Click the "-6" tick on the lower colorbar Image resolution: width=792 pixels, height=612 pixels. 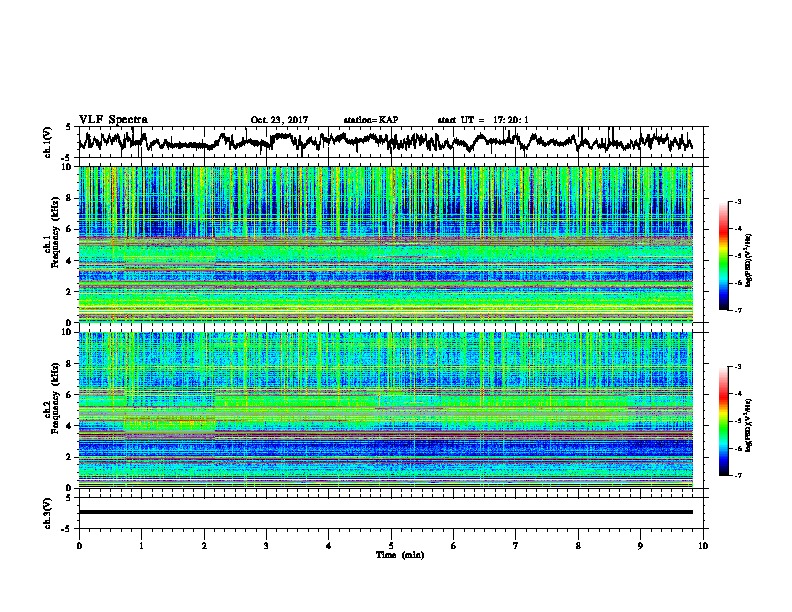[x=737, y=448]
